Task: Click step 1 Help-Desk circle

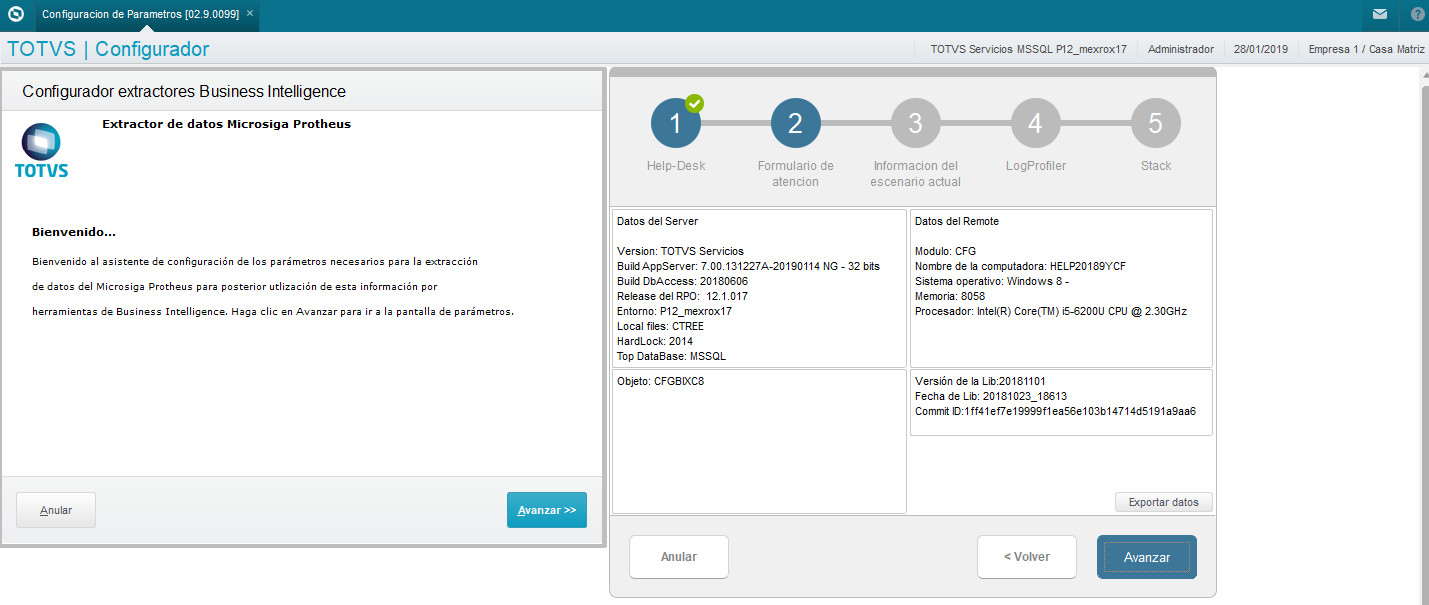Action: [x=676, y=124]
